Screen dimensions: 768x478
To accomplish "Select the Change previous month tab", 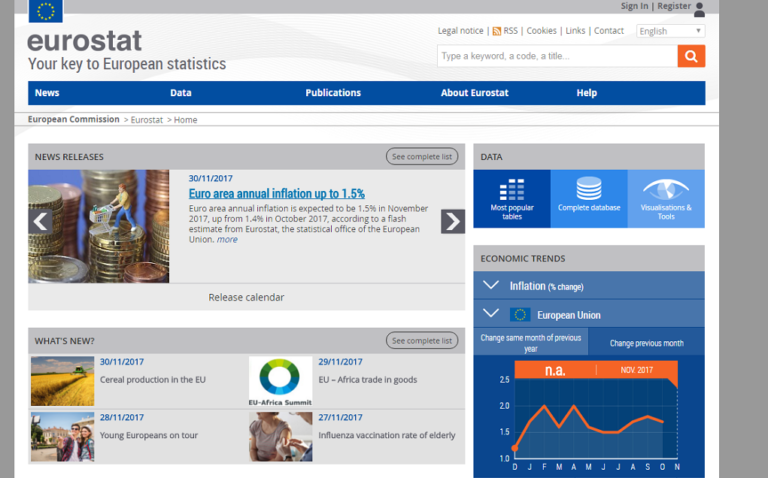I will click(x=647, y=342).
